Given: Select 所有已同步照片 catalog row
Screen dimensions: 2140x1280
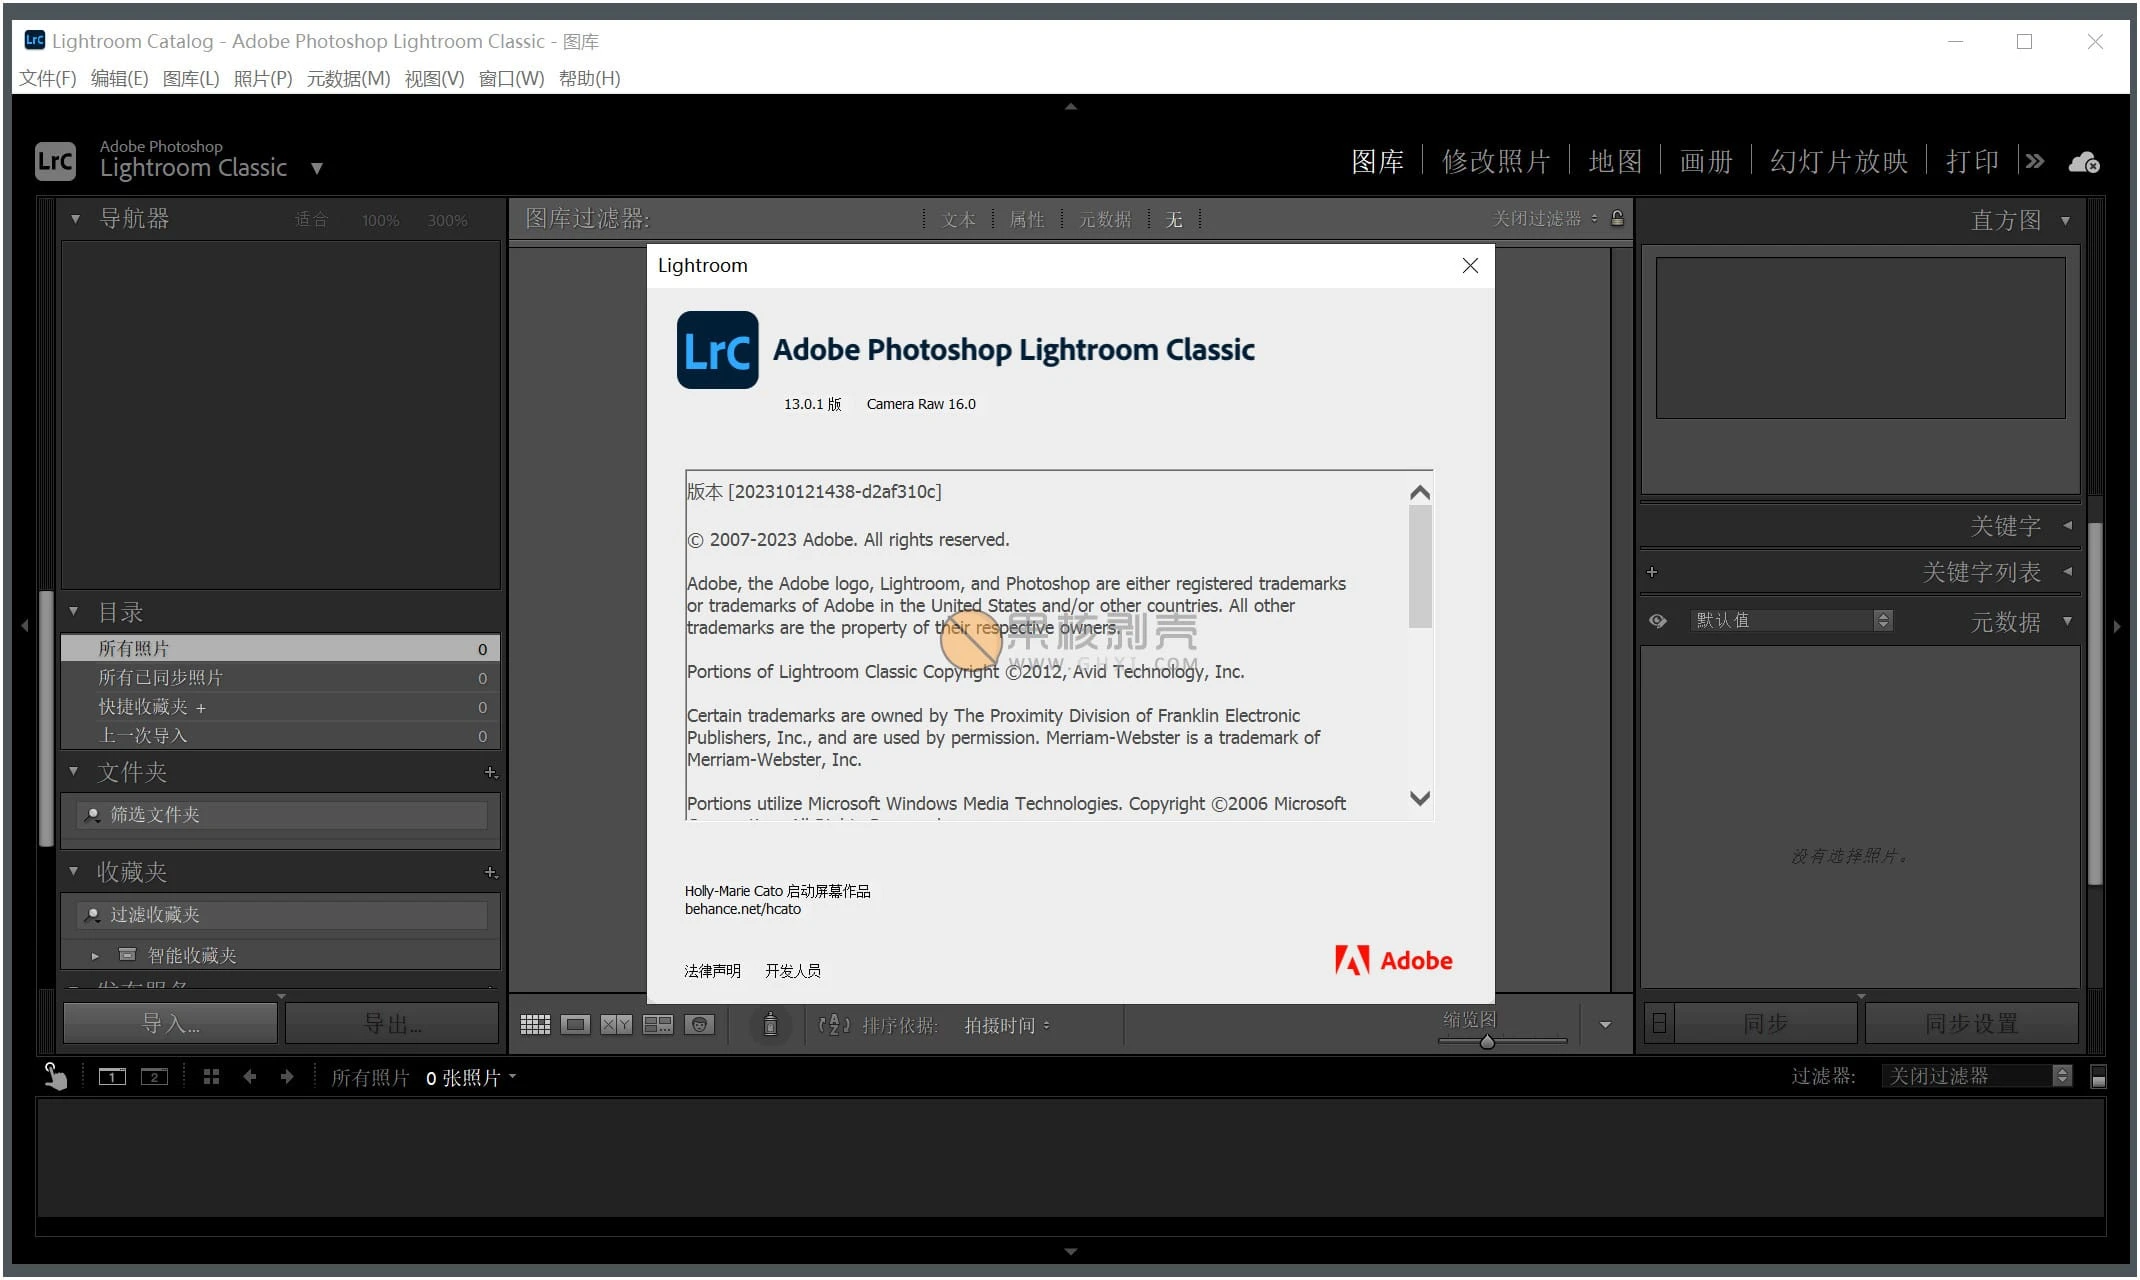Looking at the screenshot, I should point(280,678).
